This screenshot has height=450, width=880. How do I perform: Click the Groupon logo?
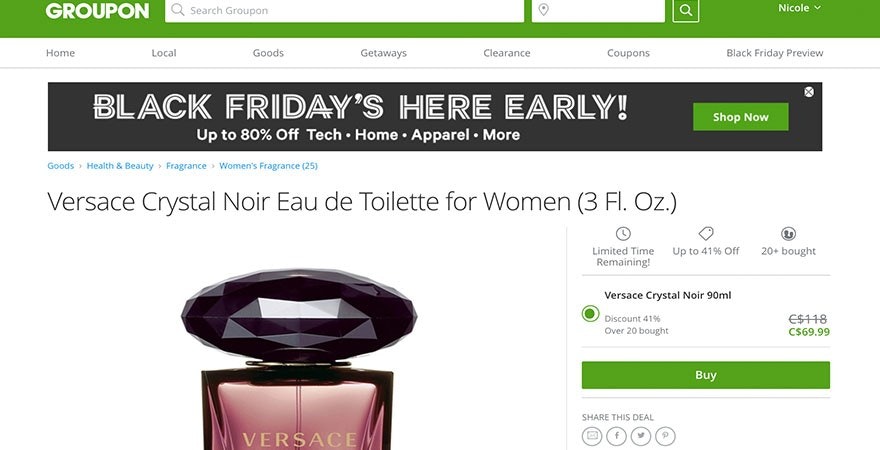pos(98,10)
